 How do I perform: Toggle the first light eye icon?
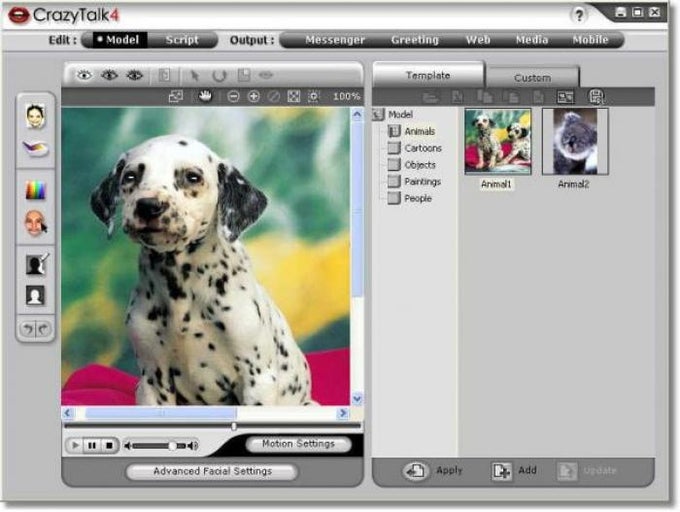pos(84,75)
